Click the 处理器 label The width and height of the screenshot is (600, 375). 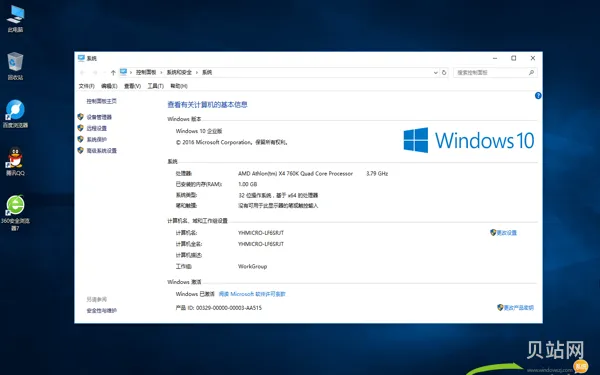tap(184, 174)
